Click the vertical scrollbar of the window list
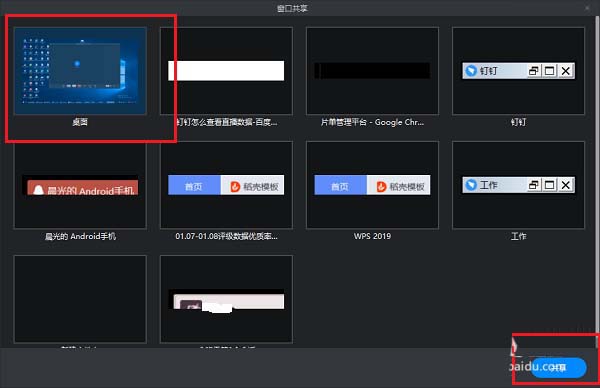The height and width of the screenshot is (388, 600). 597,182
